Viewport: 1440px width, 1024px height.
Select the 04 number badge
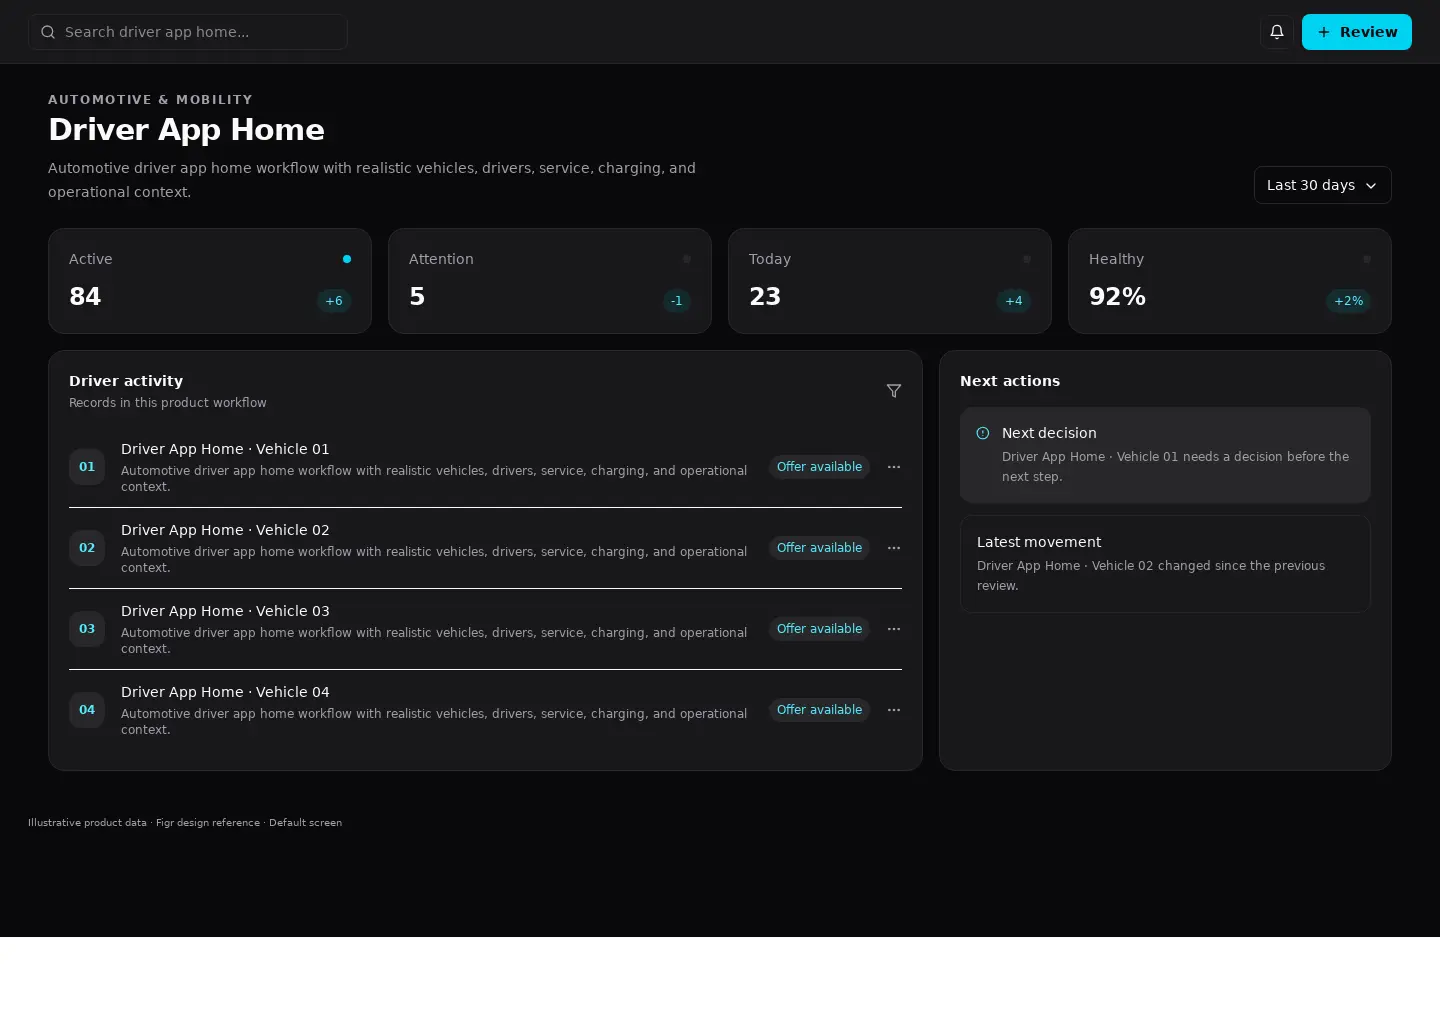87,710
